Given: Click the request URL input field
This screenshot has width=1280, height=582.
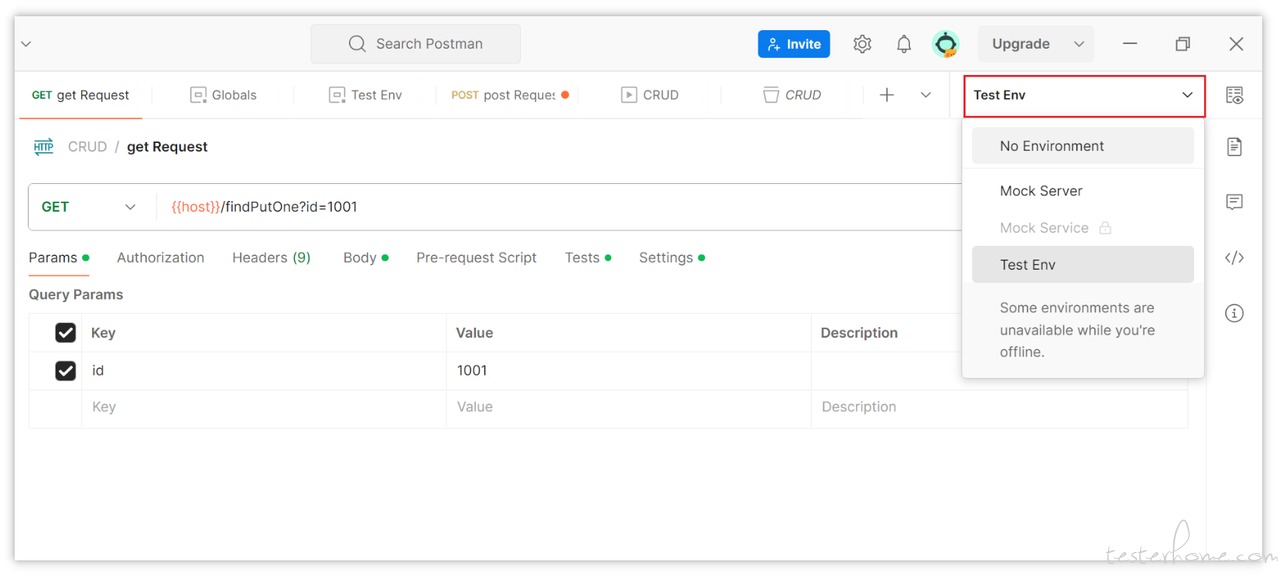Looking at the screenshot, I should (560, 207).
